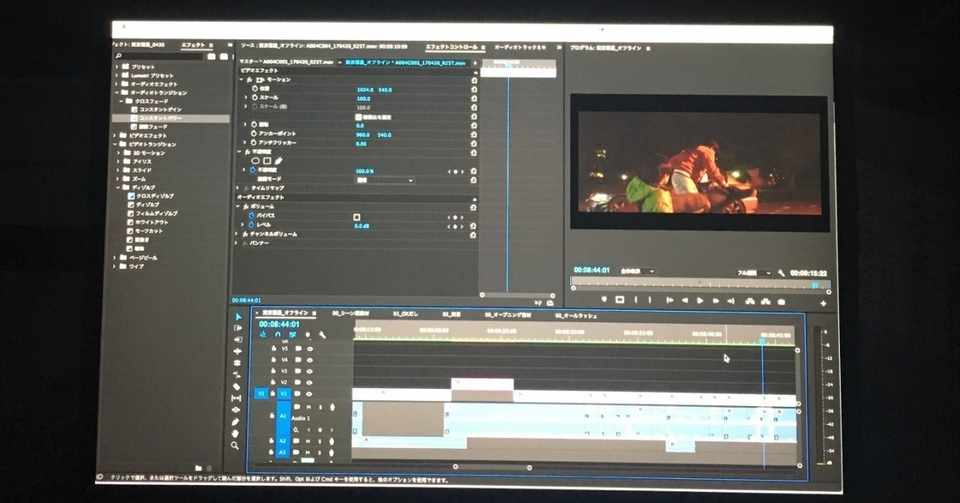This screenshot has height=503, width=960.
Task: Open the blend mode dropdown under opacity
Action: (385, 180)
